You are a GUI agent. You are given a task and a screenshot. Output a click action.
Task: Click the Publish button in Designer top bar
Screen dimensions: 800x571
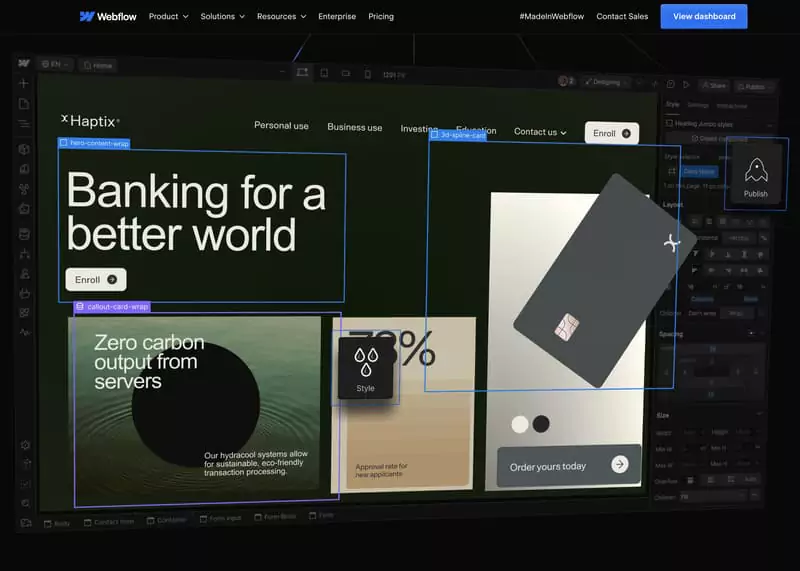pos(755,87)
